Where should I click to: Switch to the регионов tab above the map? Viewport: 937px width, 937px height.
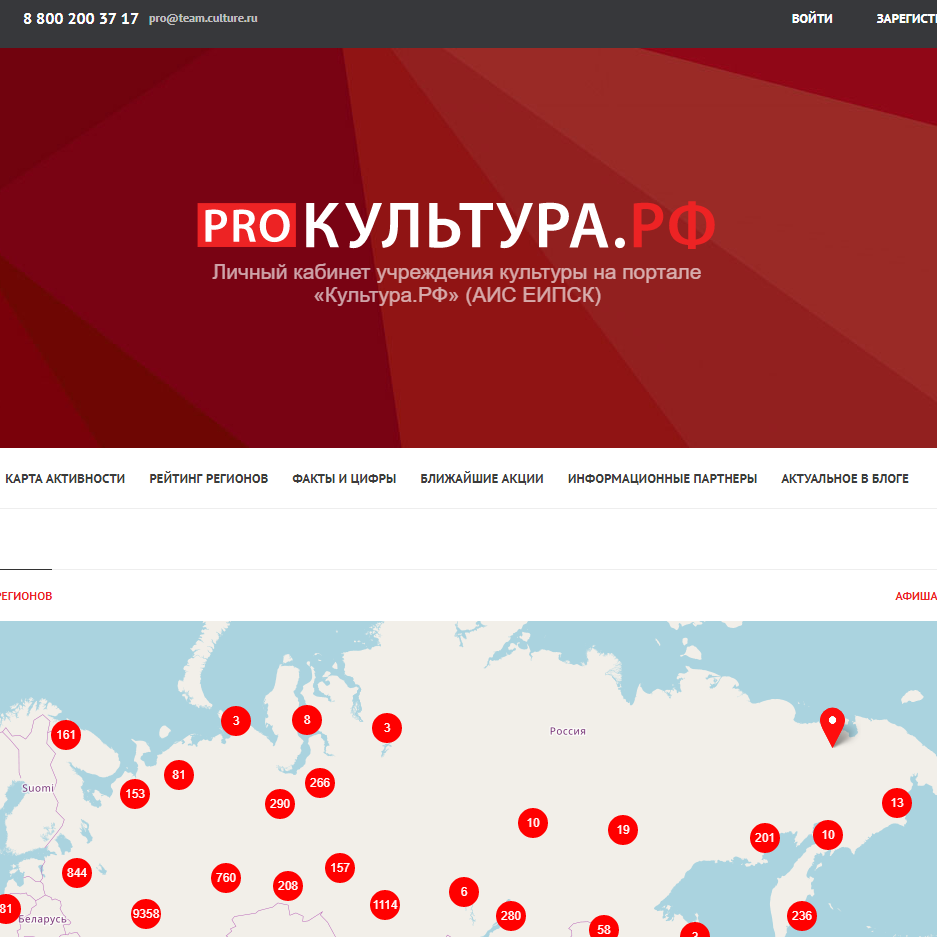tap(26, 596)
